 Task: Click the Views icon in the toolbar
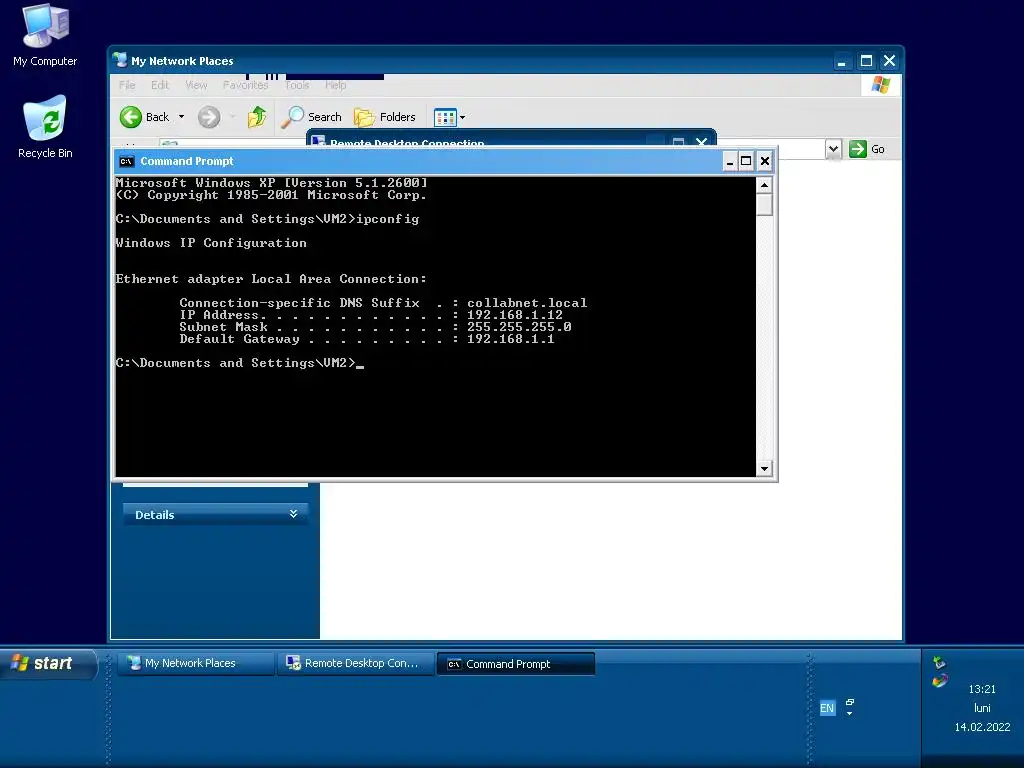445,118
